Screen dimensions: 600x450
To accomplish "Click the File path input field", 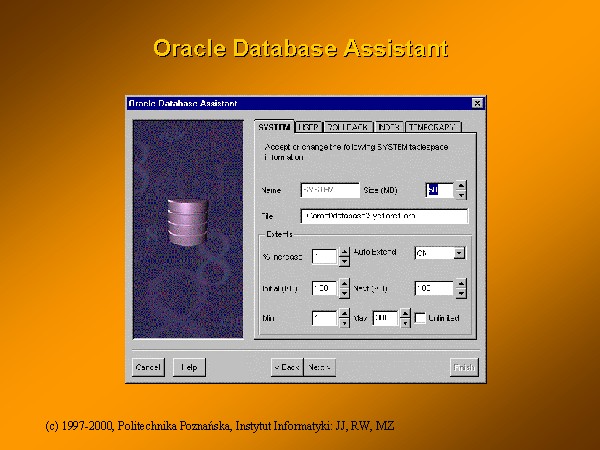I will pos(384,216).
